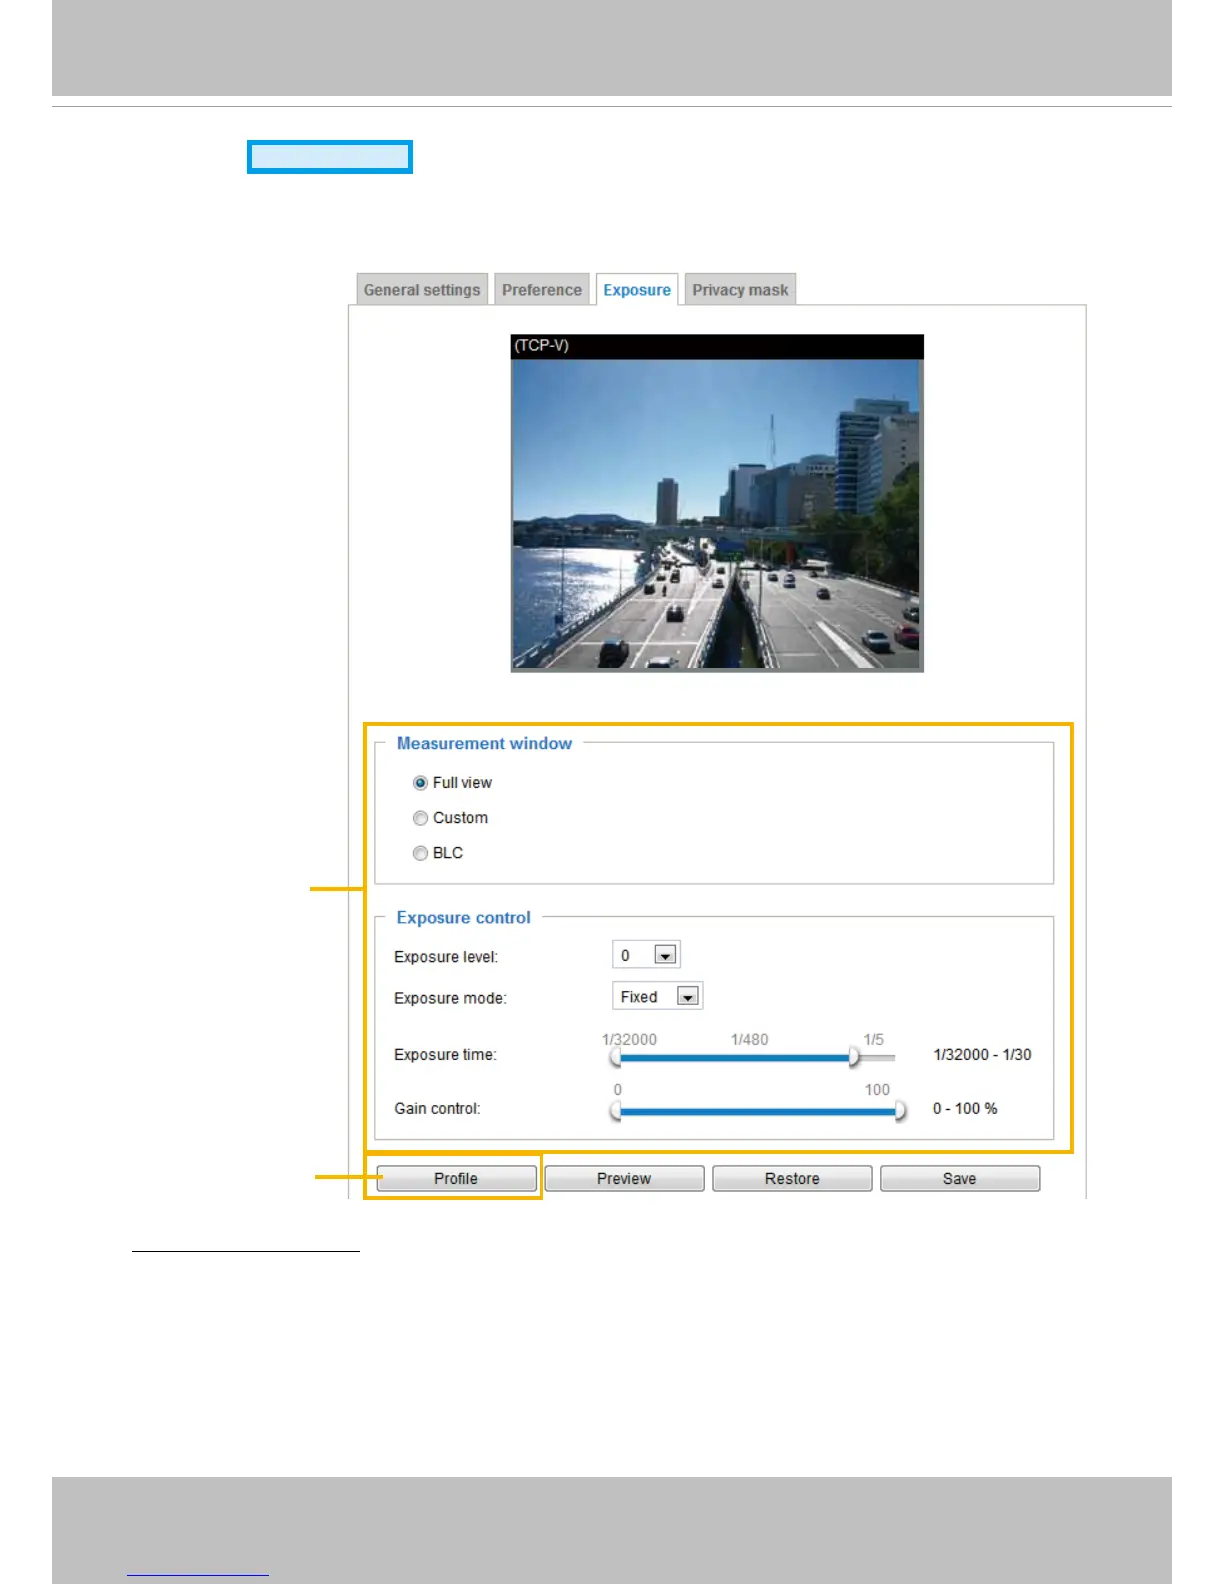Click the live camera video preview
Screen dimensions: 1224x1584
pos(717,514)
